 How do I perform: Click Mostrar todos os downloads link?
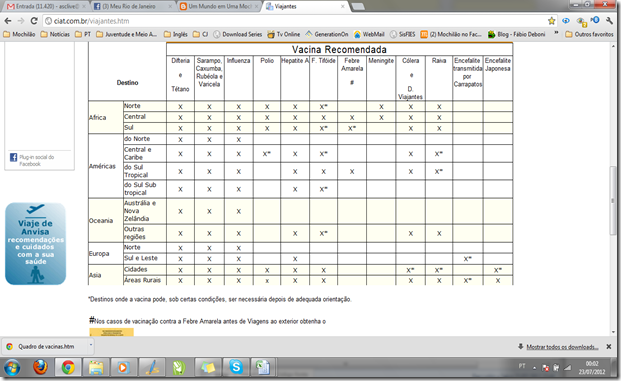[x=562, y=347]
